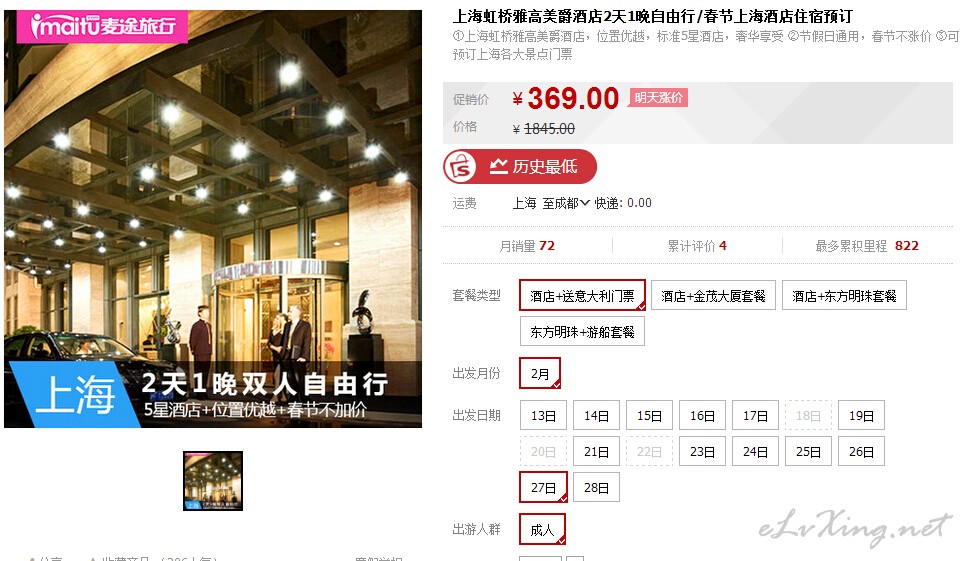963x561 pixels.
Task: Select the 27日 departure date
Action: coord(544,487)
